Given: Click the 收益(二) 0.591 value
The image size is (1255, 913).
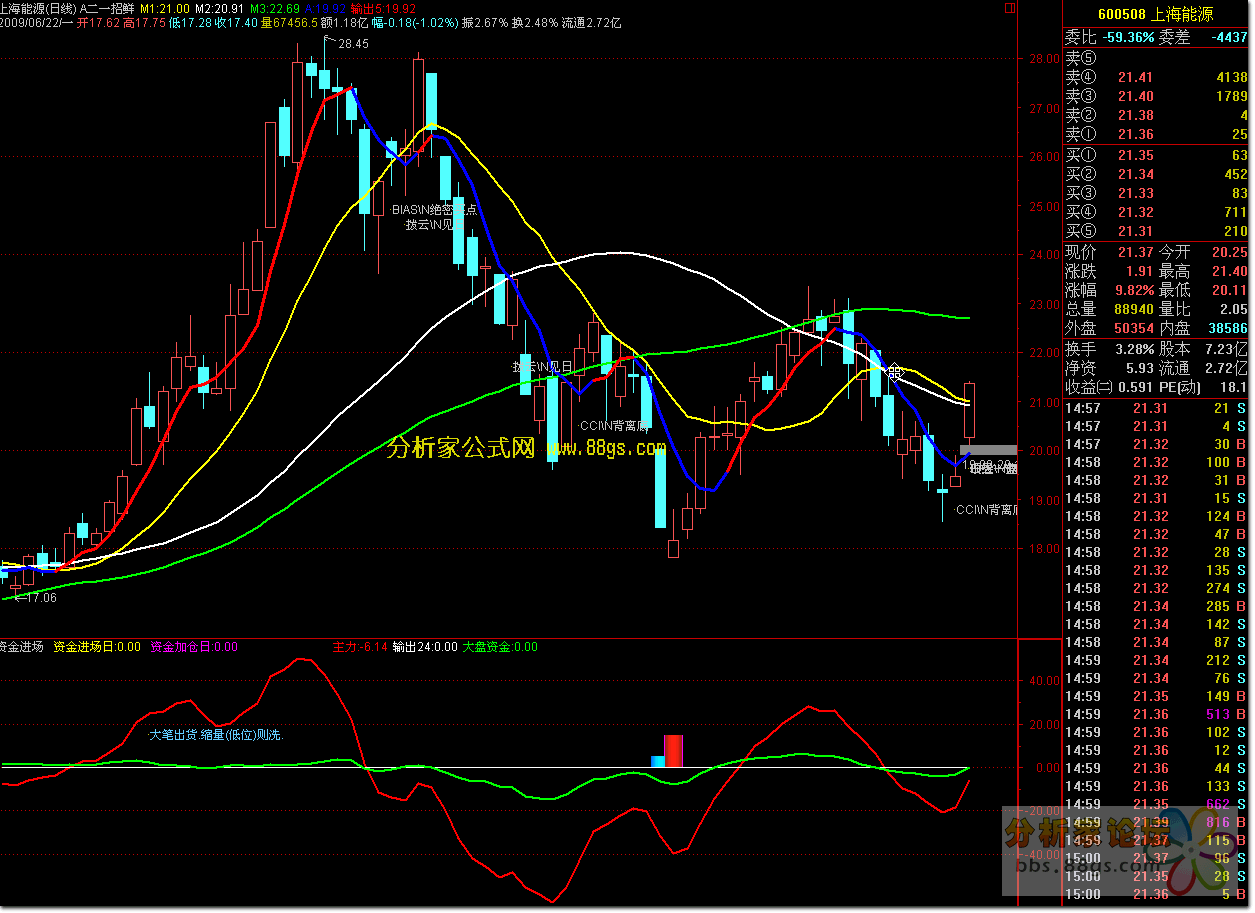Looking at the screenshot, I should (1134, 387).
